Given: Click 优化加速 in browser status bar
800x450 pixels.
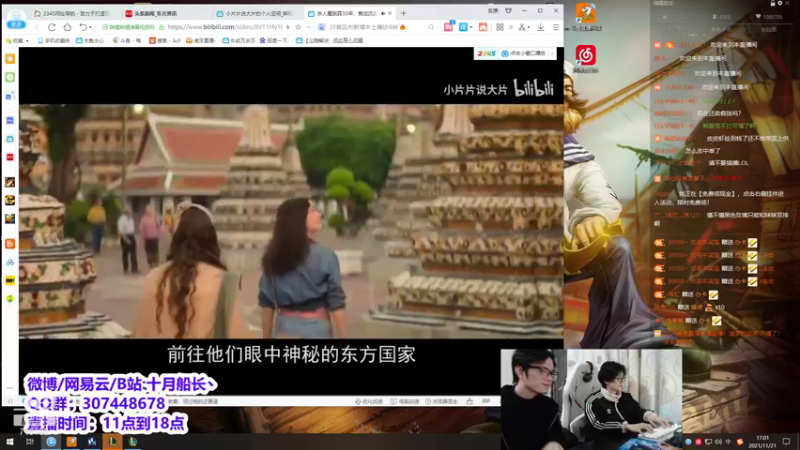Looking at the screenshot, I should click(x=369, y=402).
